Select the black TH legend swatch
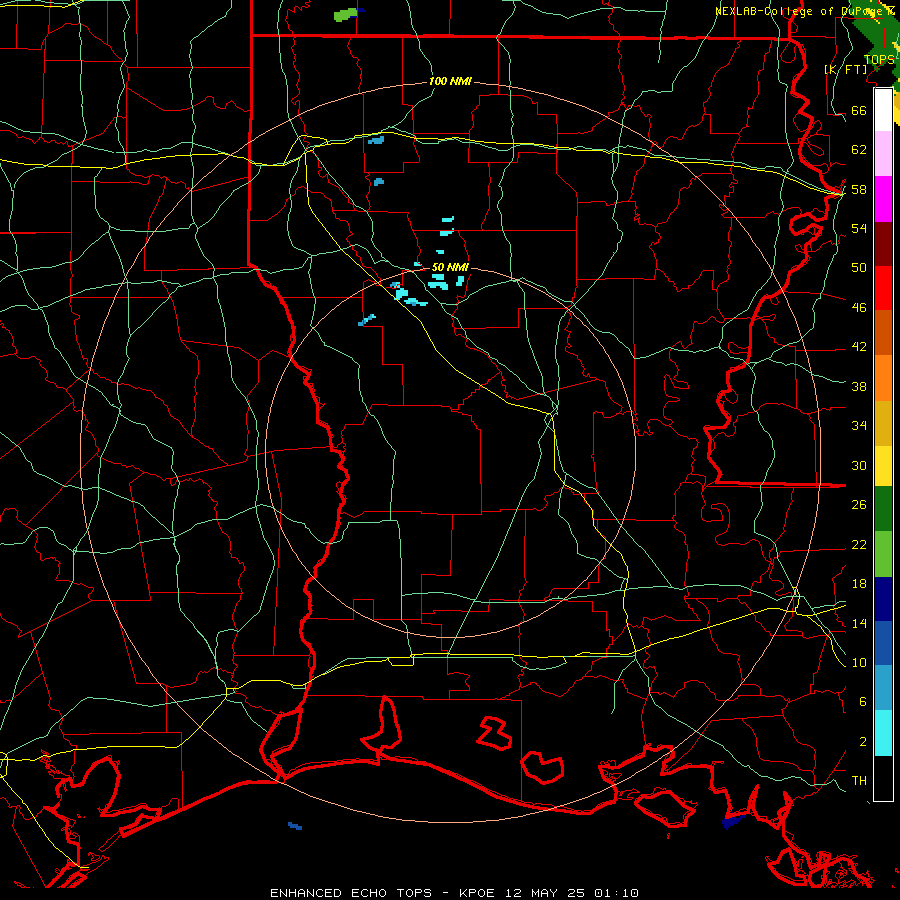The width and height of the screenshot is (900, 900). [883, 778]
